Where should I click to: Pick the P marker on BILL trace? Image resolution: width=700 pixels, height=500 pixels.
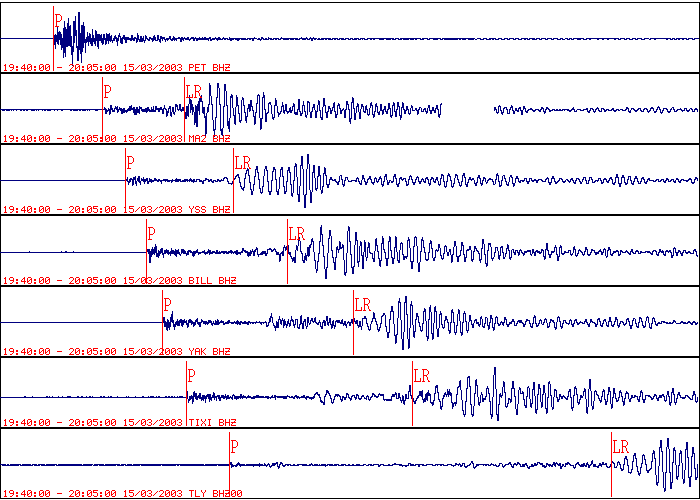click(x=151, y=233)
